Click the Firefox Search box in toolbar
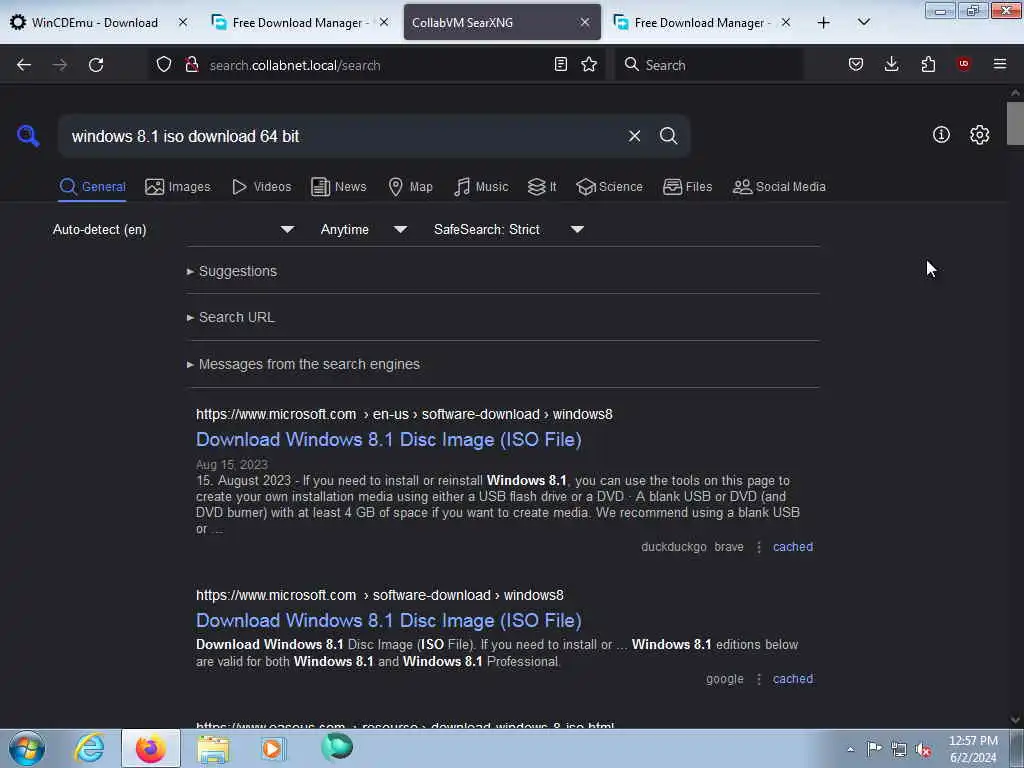 tap(709, 65)
